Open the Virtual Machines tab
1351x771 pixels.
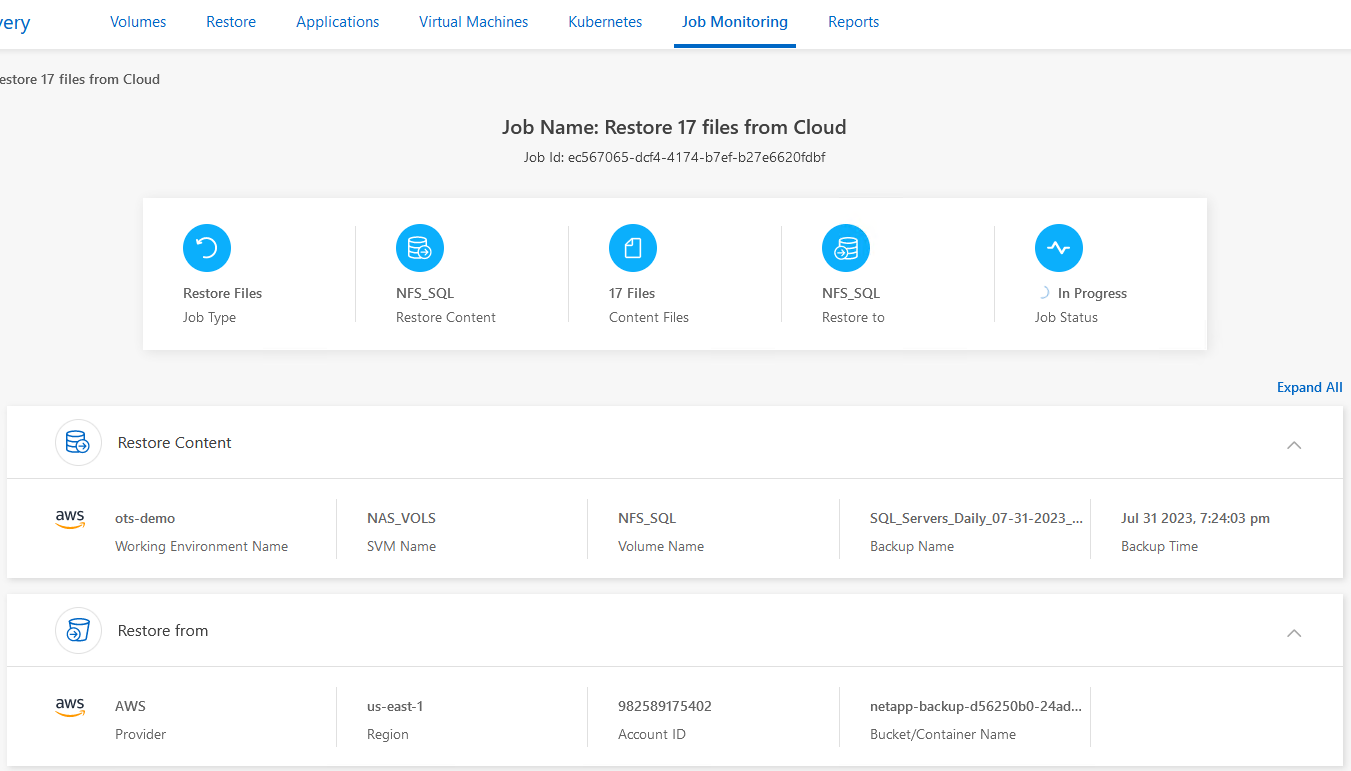474,22
